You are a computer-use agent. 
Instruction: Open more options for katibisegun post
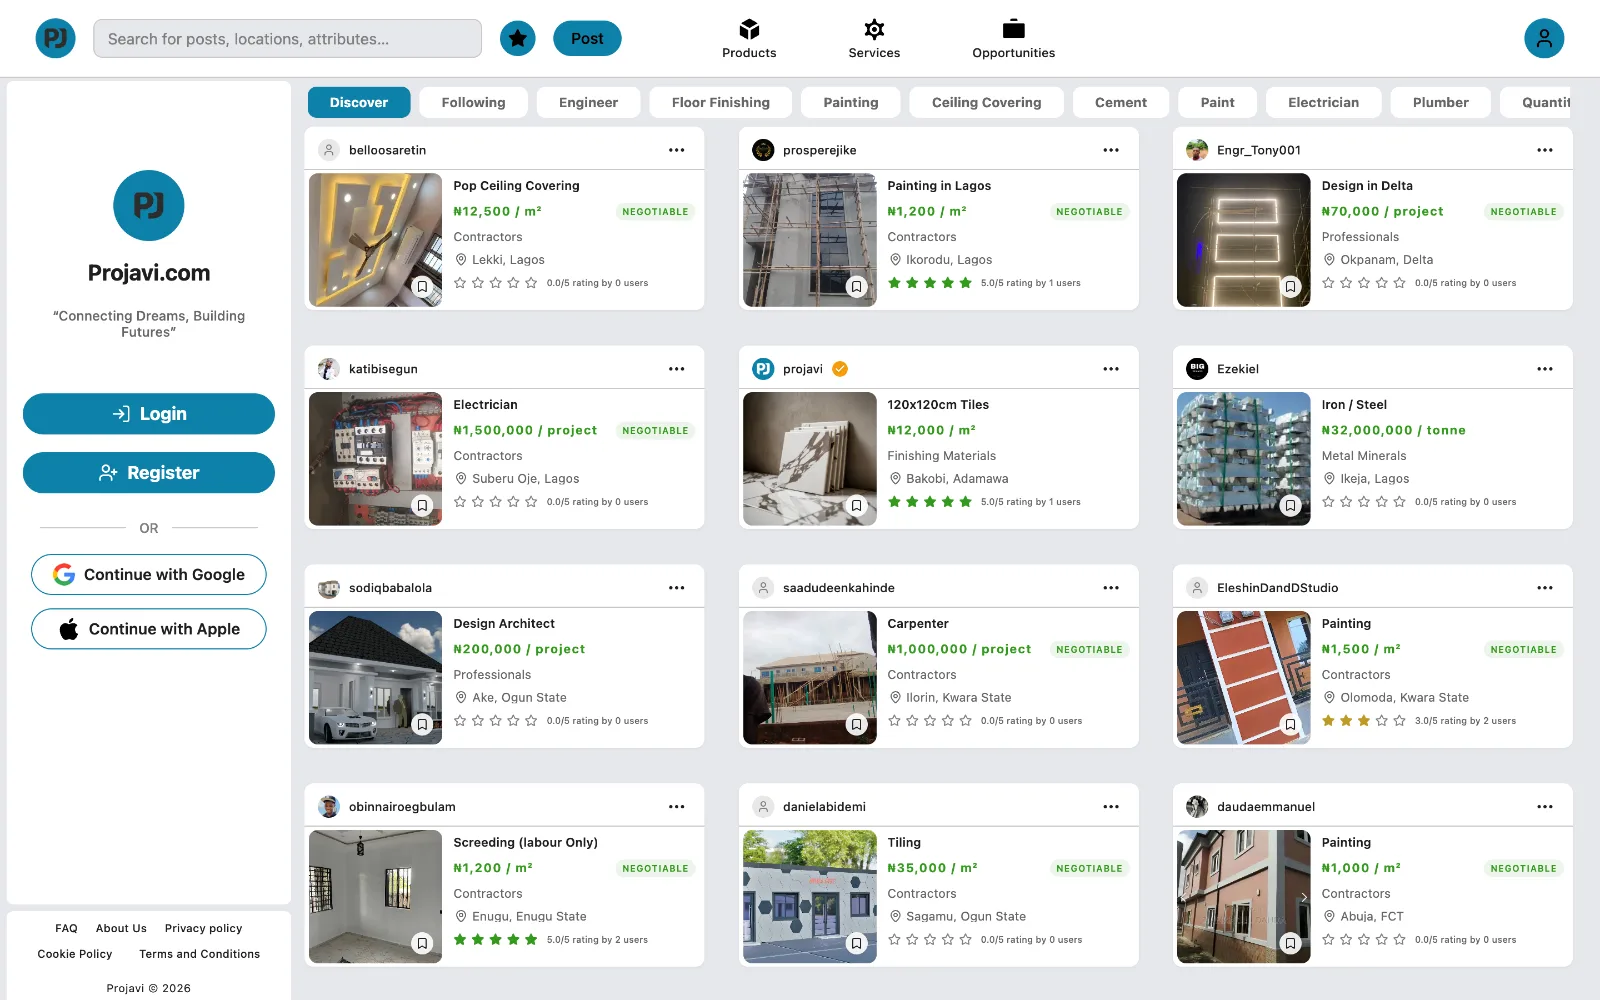coord(677,369)
